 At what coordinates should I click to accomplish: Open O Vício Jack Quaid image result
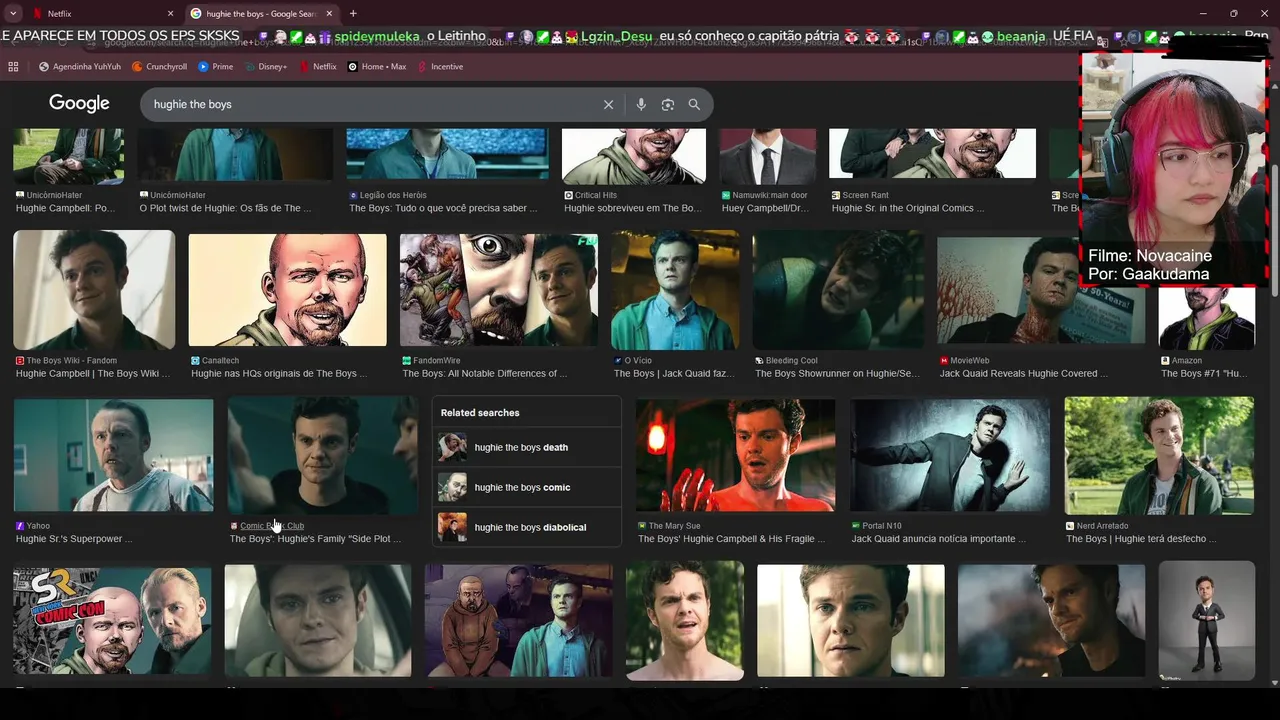point(675,290)
